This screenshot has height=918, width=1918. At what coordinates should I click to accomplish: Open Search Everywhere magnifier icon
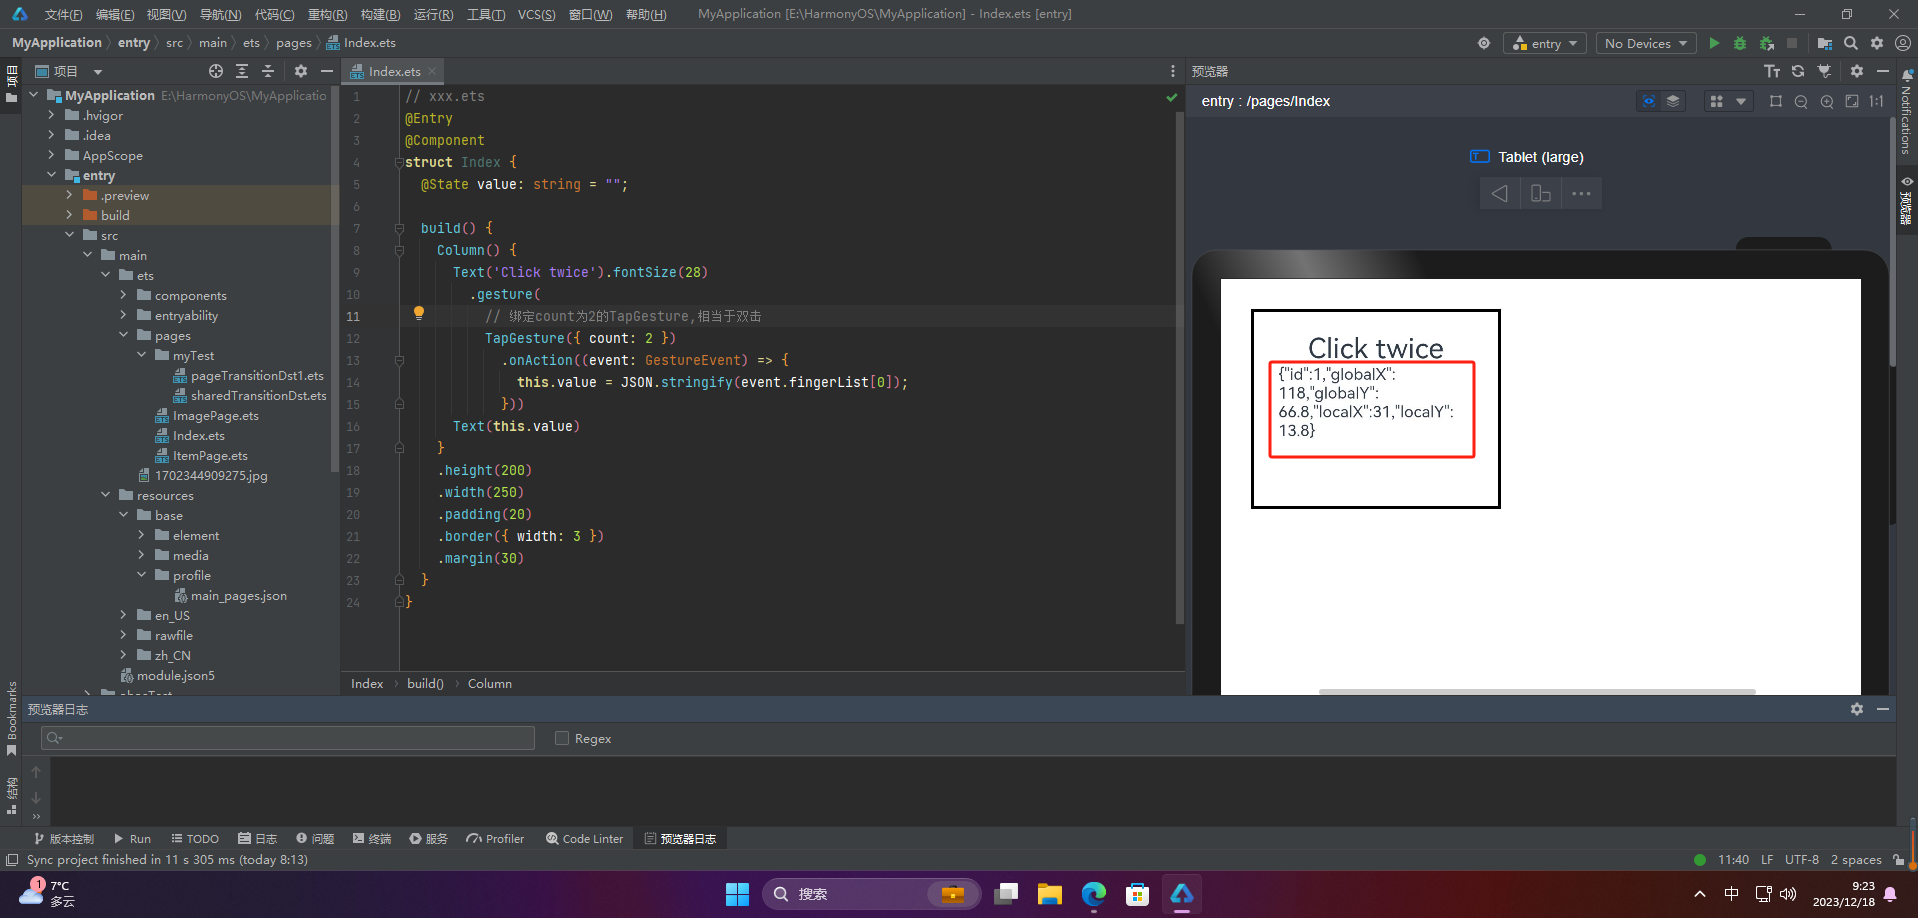point(1851,43)
